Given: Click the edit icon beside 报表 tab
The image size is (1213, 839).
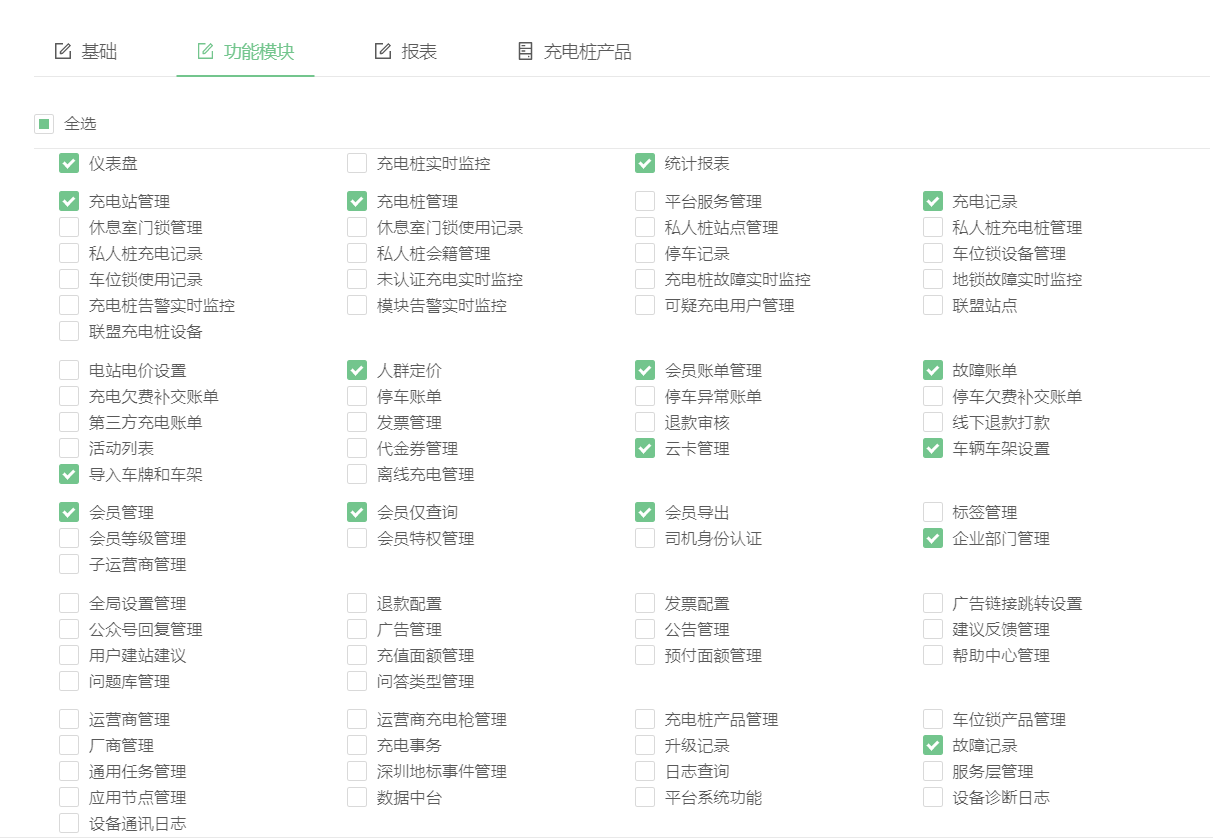Looking at the screenshot, I should click(381, 51).
